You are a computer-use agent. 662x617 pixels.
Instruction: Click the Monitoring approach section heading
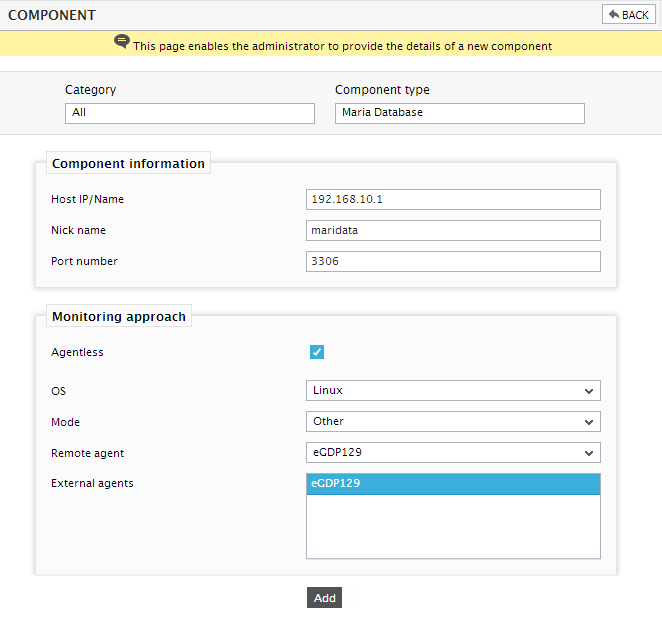[x=119, y=316]
